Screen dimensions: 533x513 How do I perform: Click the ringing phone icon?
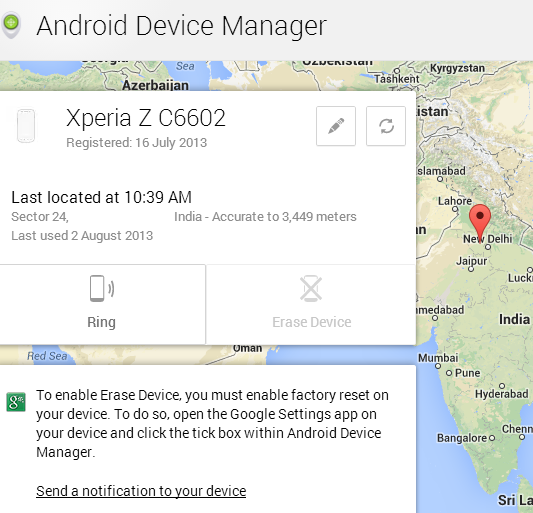click(x=102, y=288)
